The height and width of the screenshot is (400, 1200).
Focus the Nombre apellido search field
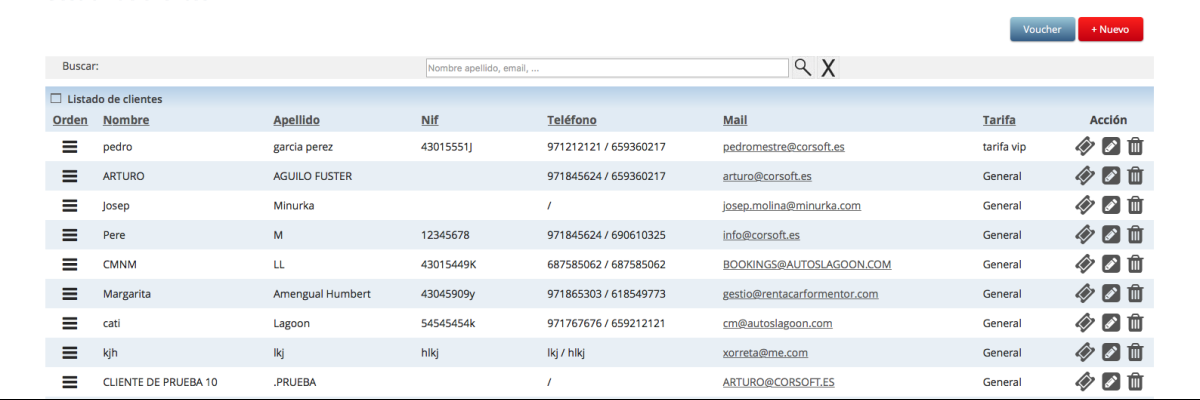click(607, 68)
